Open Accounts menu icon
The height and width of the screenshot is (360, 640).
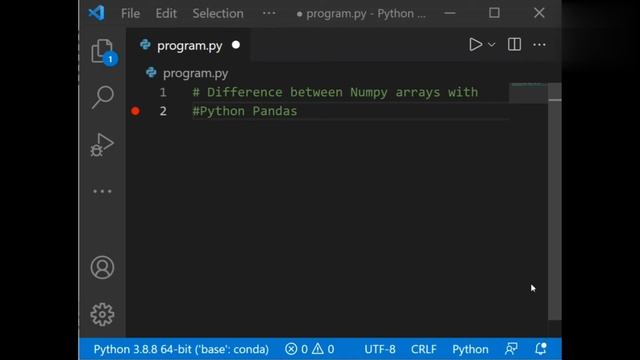[x=102, y=267]
